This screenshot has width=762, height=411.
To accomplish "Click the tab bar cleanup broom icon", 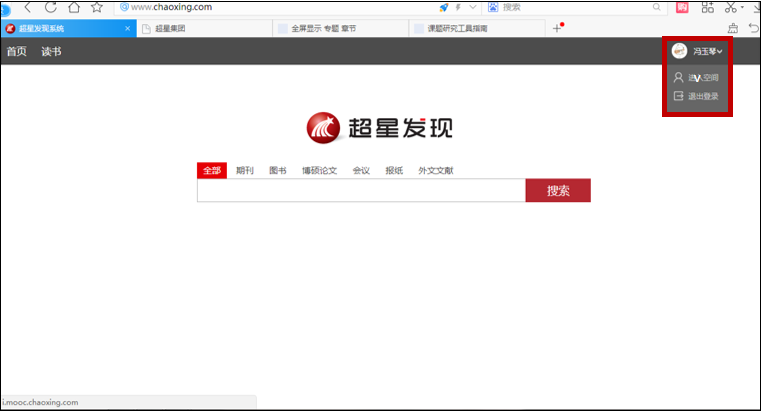I will (733, 28).
